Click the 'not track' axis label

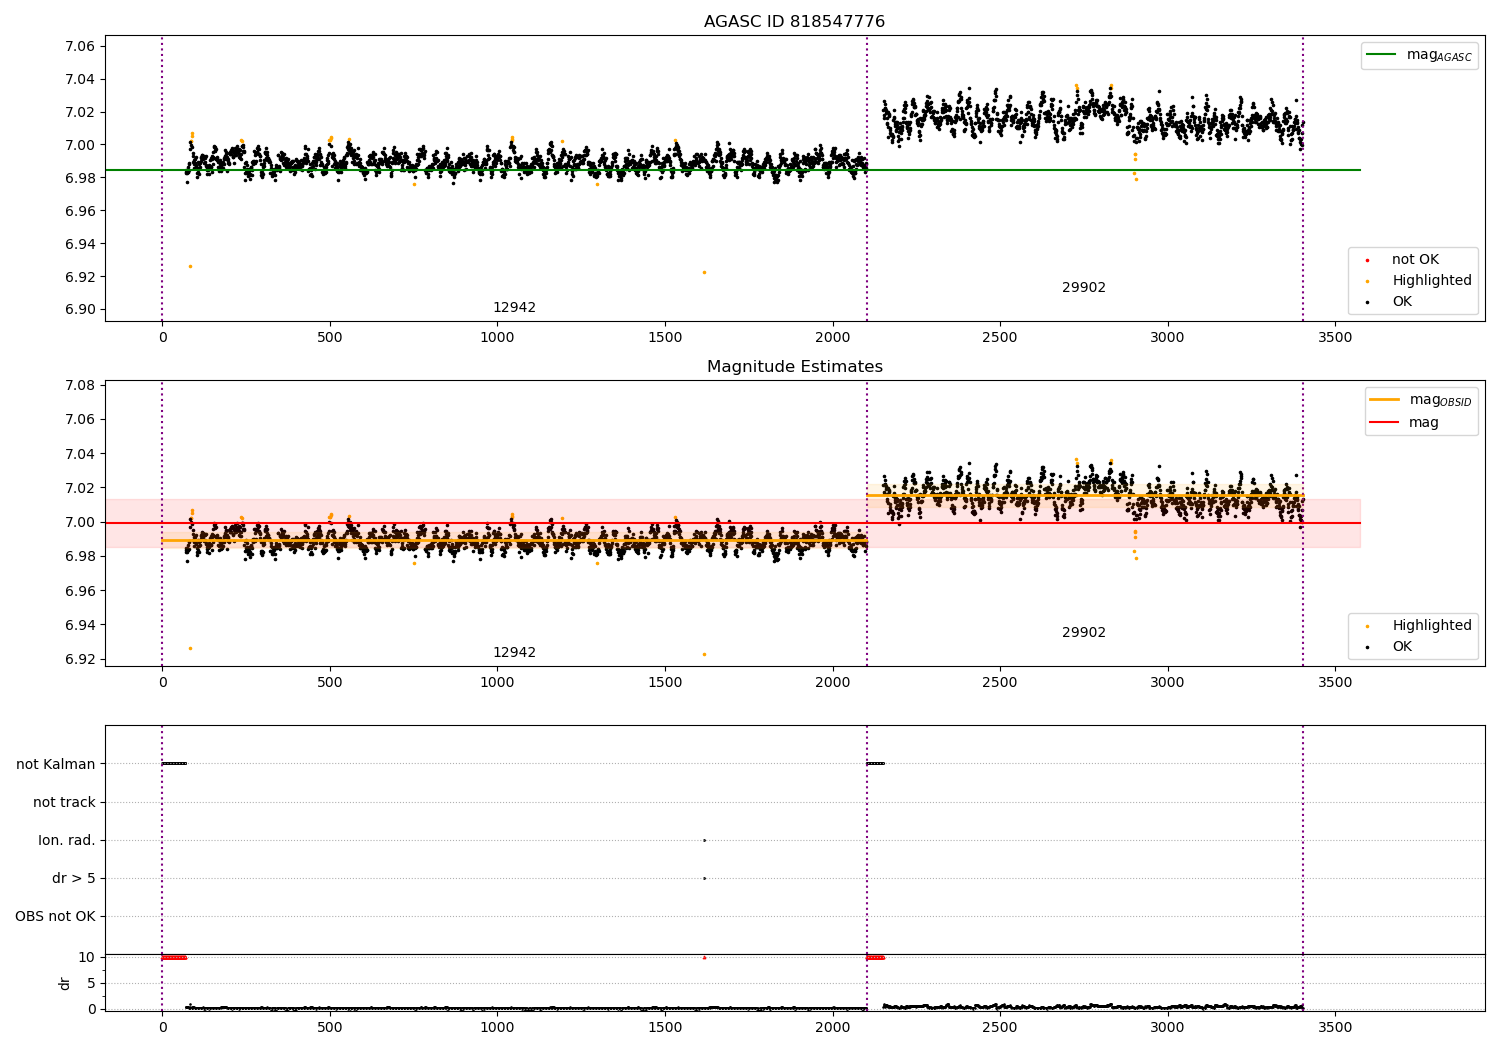point(64,803)
